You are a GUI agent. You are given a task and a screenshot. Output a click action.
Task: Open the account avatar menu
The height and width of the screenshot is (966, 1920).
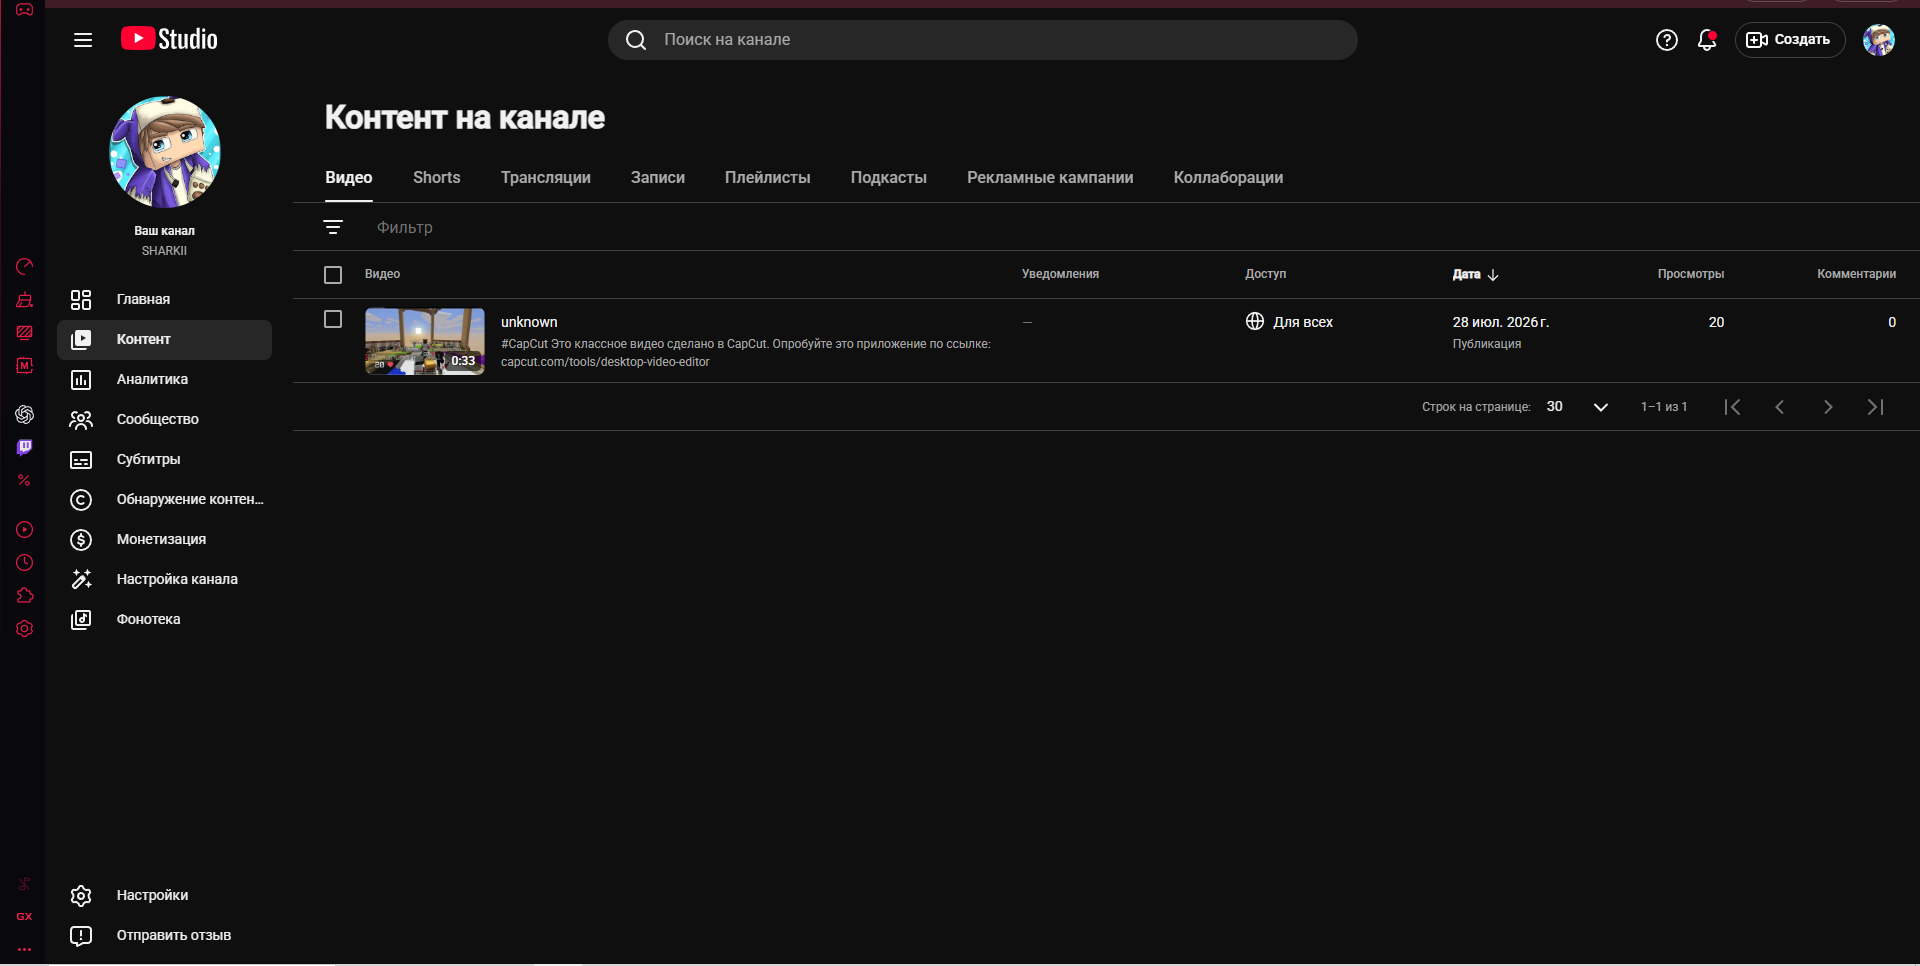coord(1878,40)
